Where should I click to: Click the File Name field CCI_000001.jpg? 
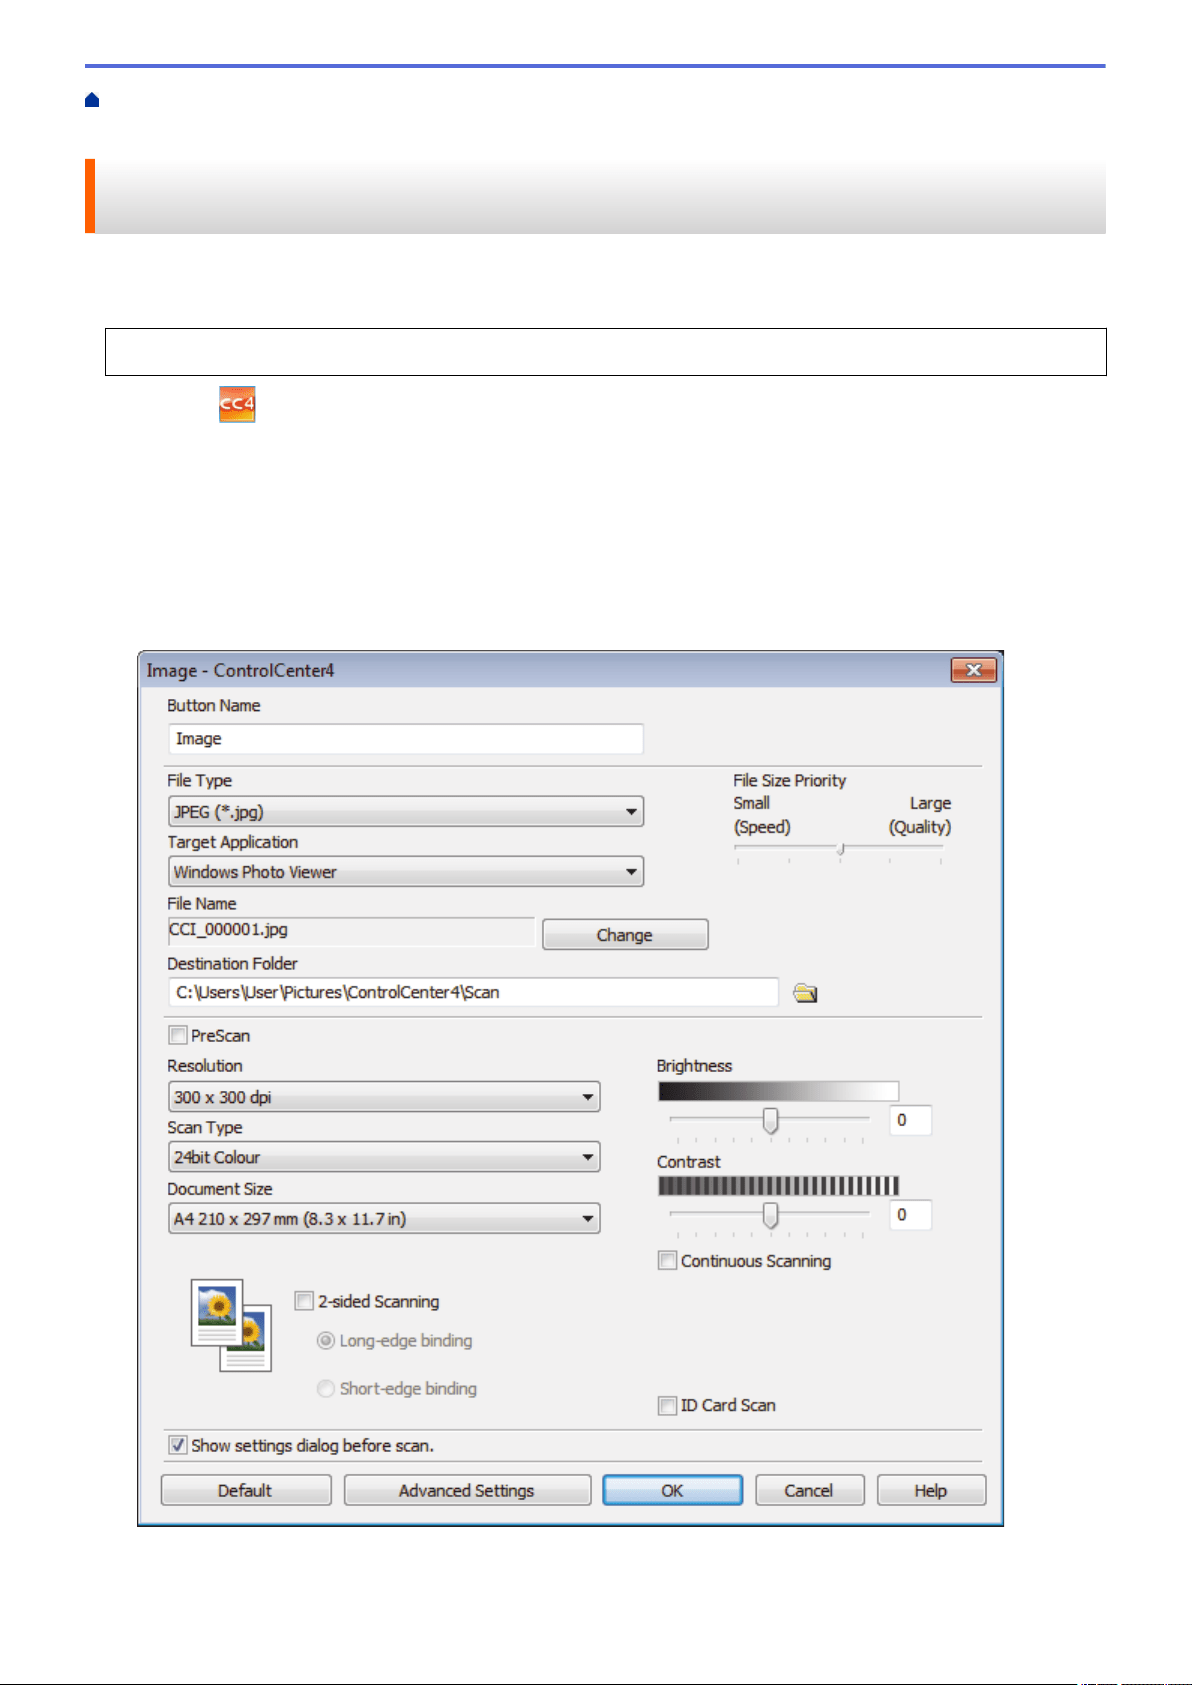point(351,931)
